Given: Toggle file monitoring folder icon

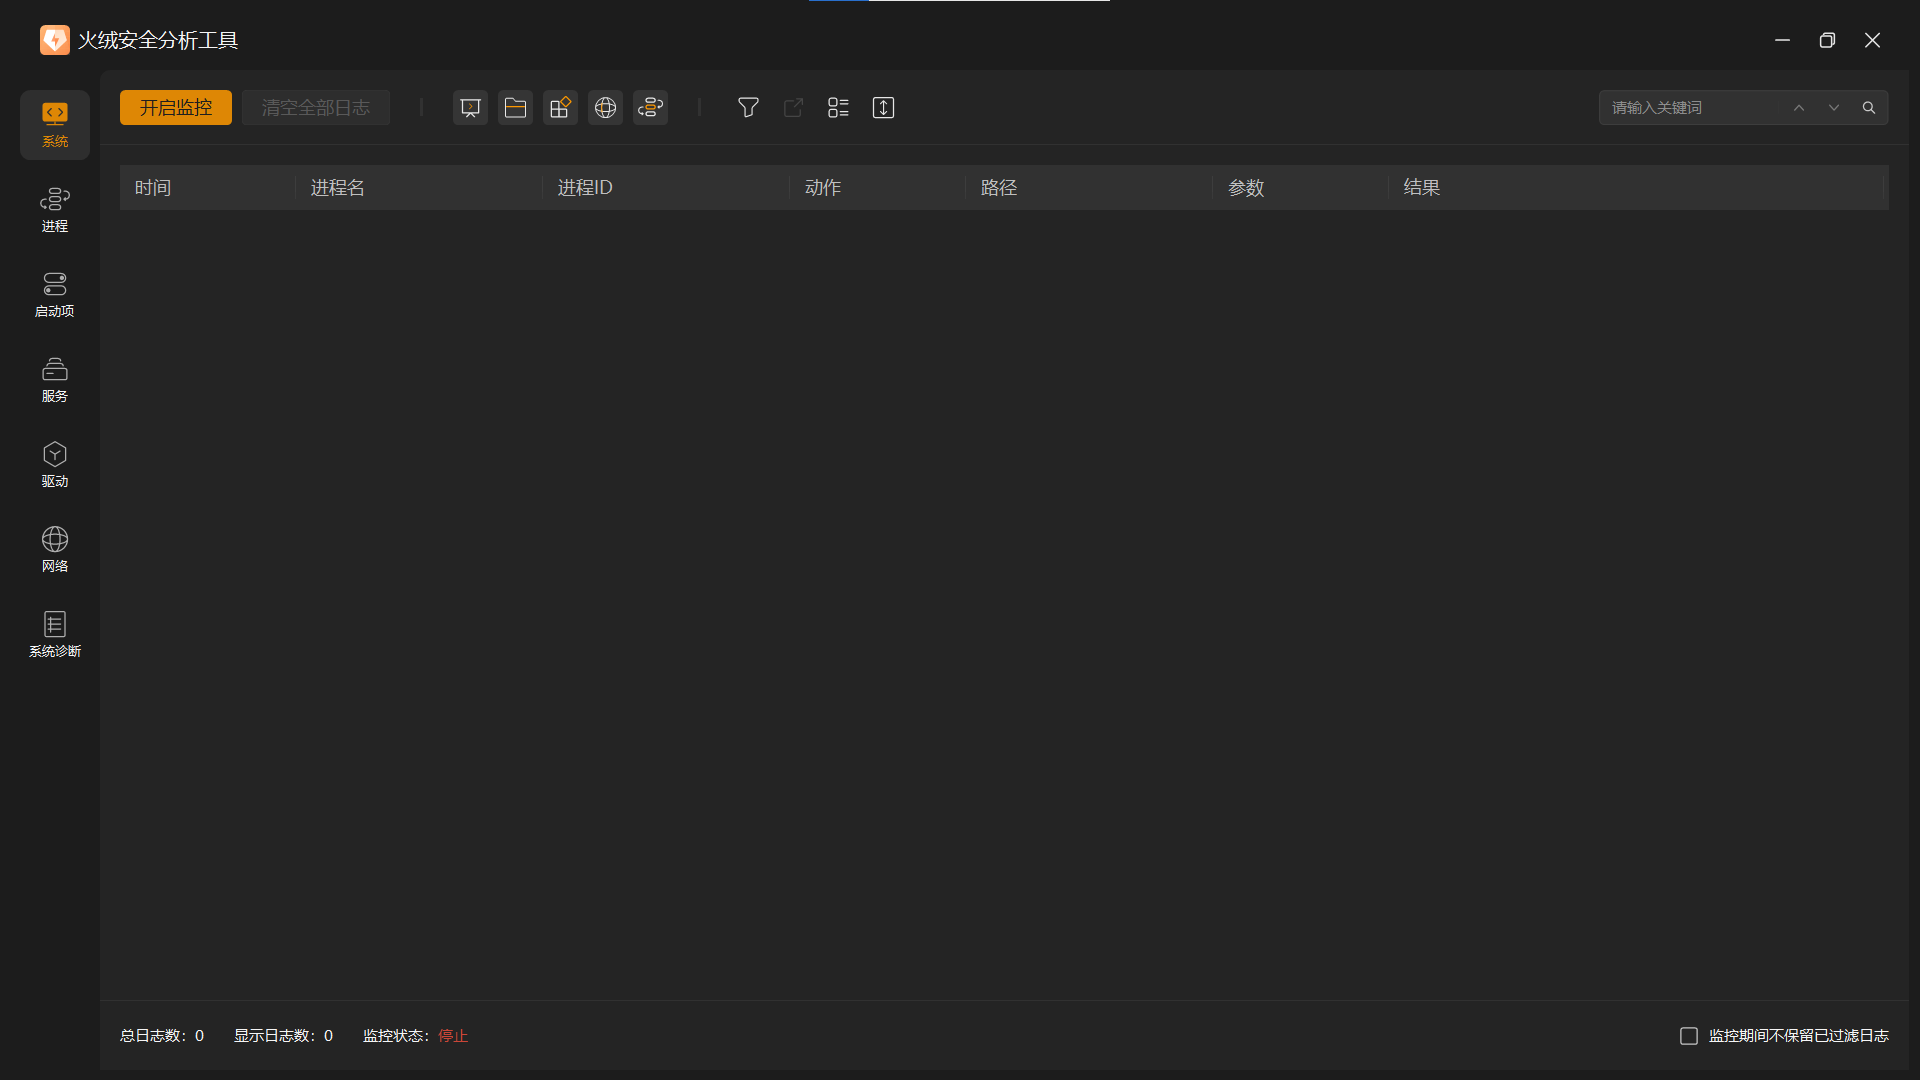Looking at the screenshot, I should coord(515,108).
